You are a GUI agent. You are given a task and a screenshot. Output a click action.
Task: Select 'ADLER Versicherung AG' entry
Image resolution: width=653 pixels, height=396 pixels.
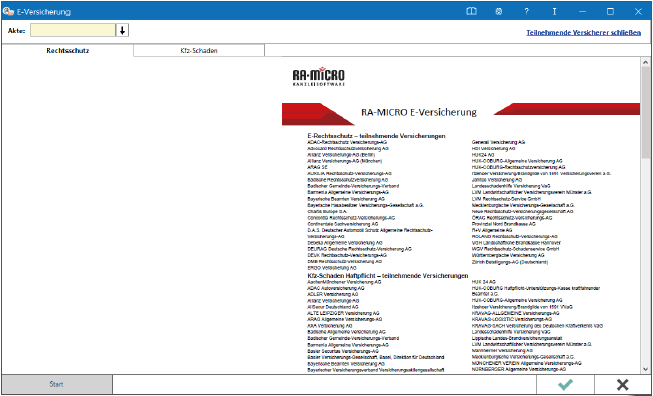tap(332, 294)
